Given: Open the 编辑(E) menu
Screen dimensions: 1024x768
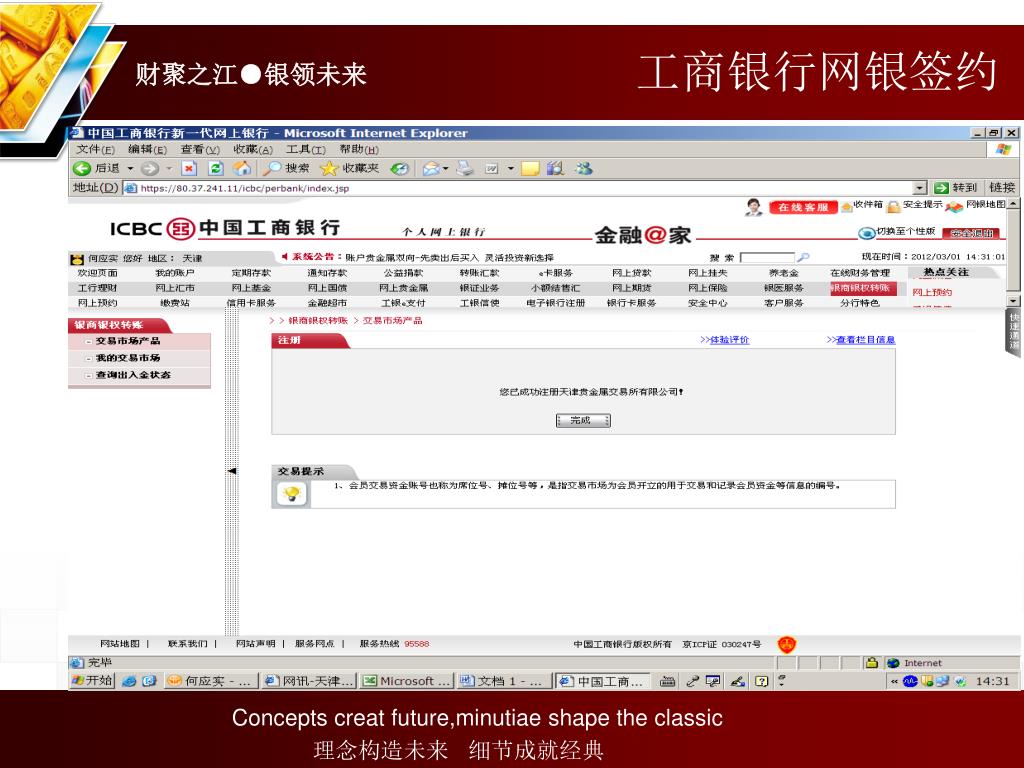Looking at the screenshot, I should click(x=148, y=150).
